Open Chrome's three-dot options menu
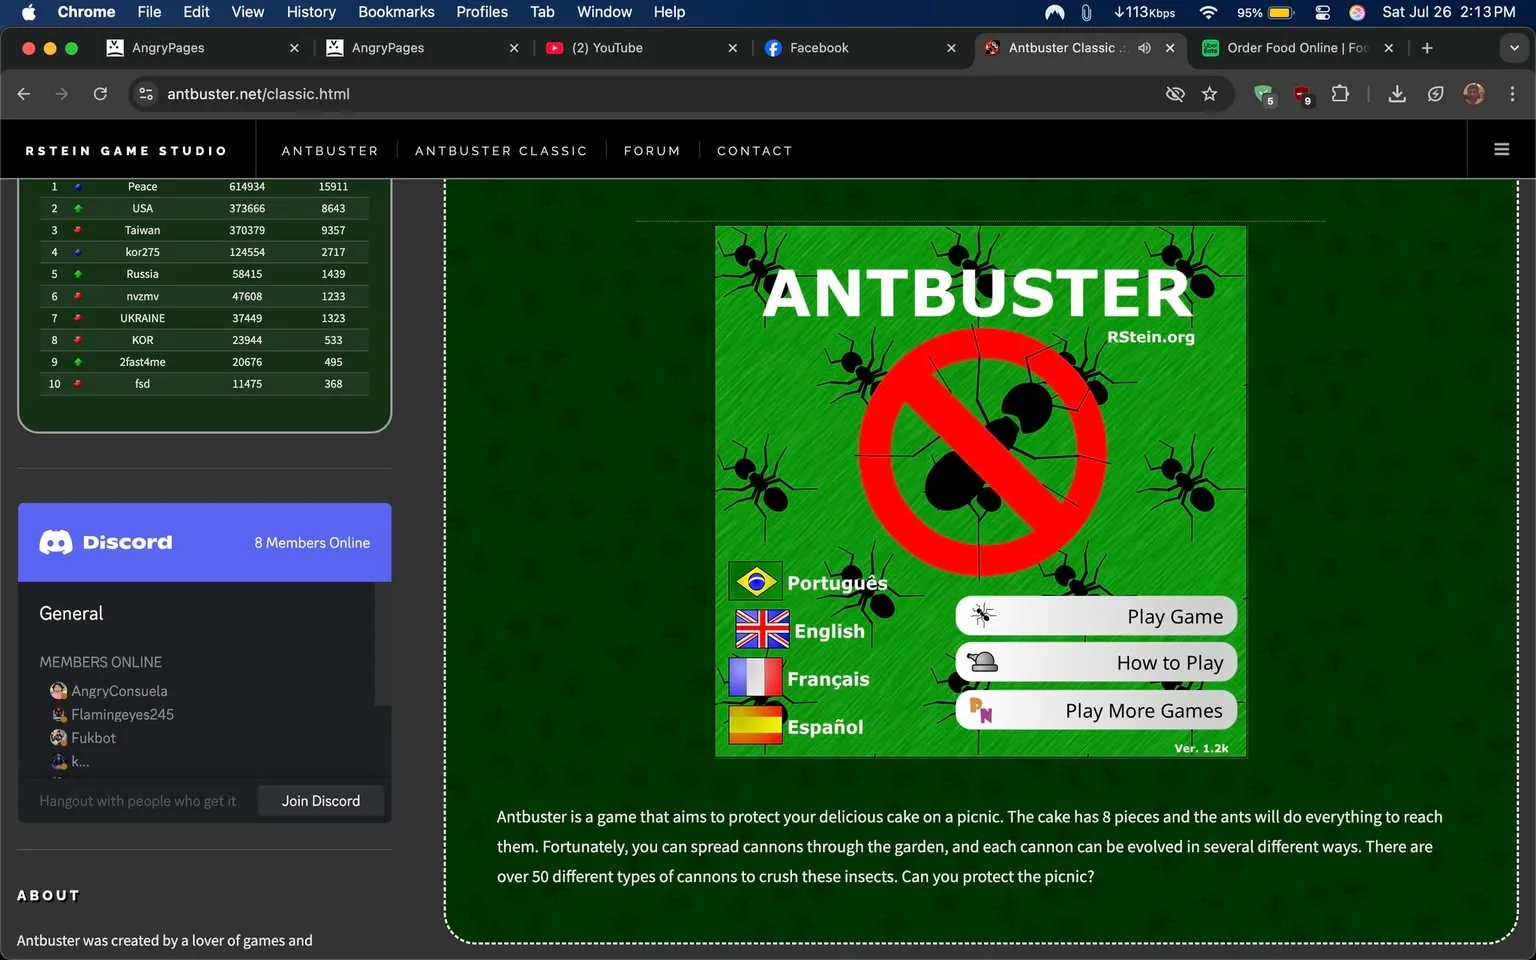Screen dimensions: 1536x960 1513,93
